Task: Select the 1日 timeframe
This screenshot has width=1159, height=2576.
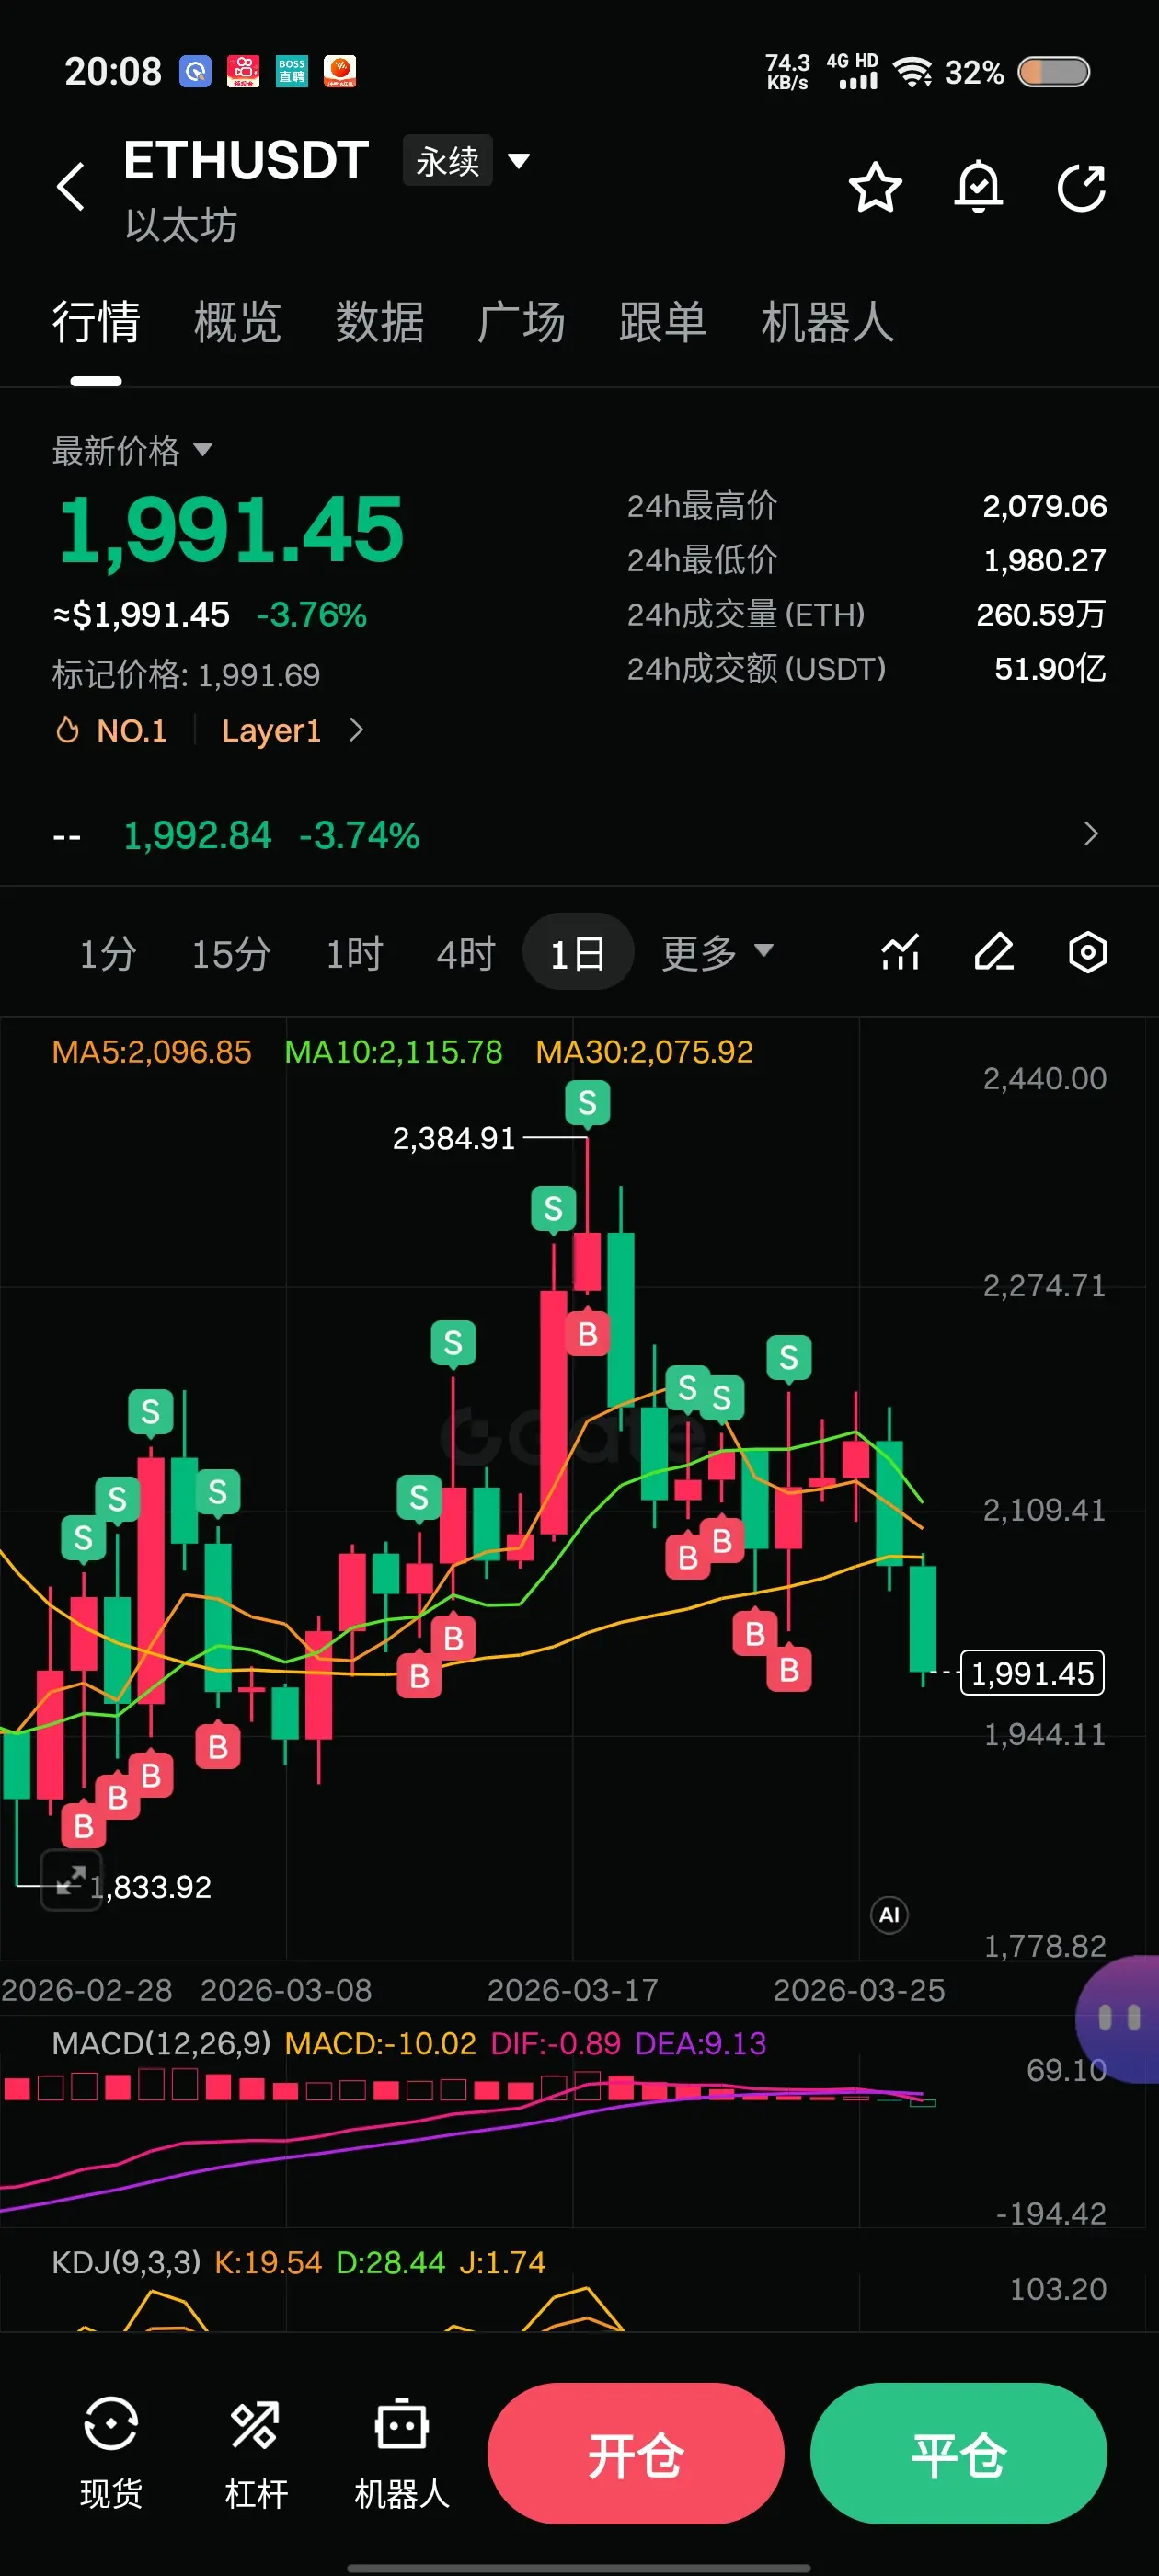Action: tap(578, 952)
